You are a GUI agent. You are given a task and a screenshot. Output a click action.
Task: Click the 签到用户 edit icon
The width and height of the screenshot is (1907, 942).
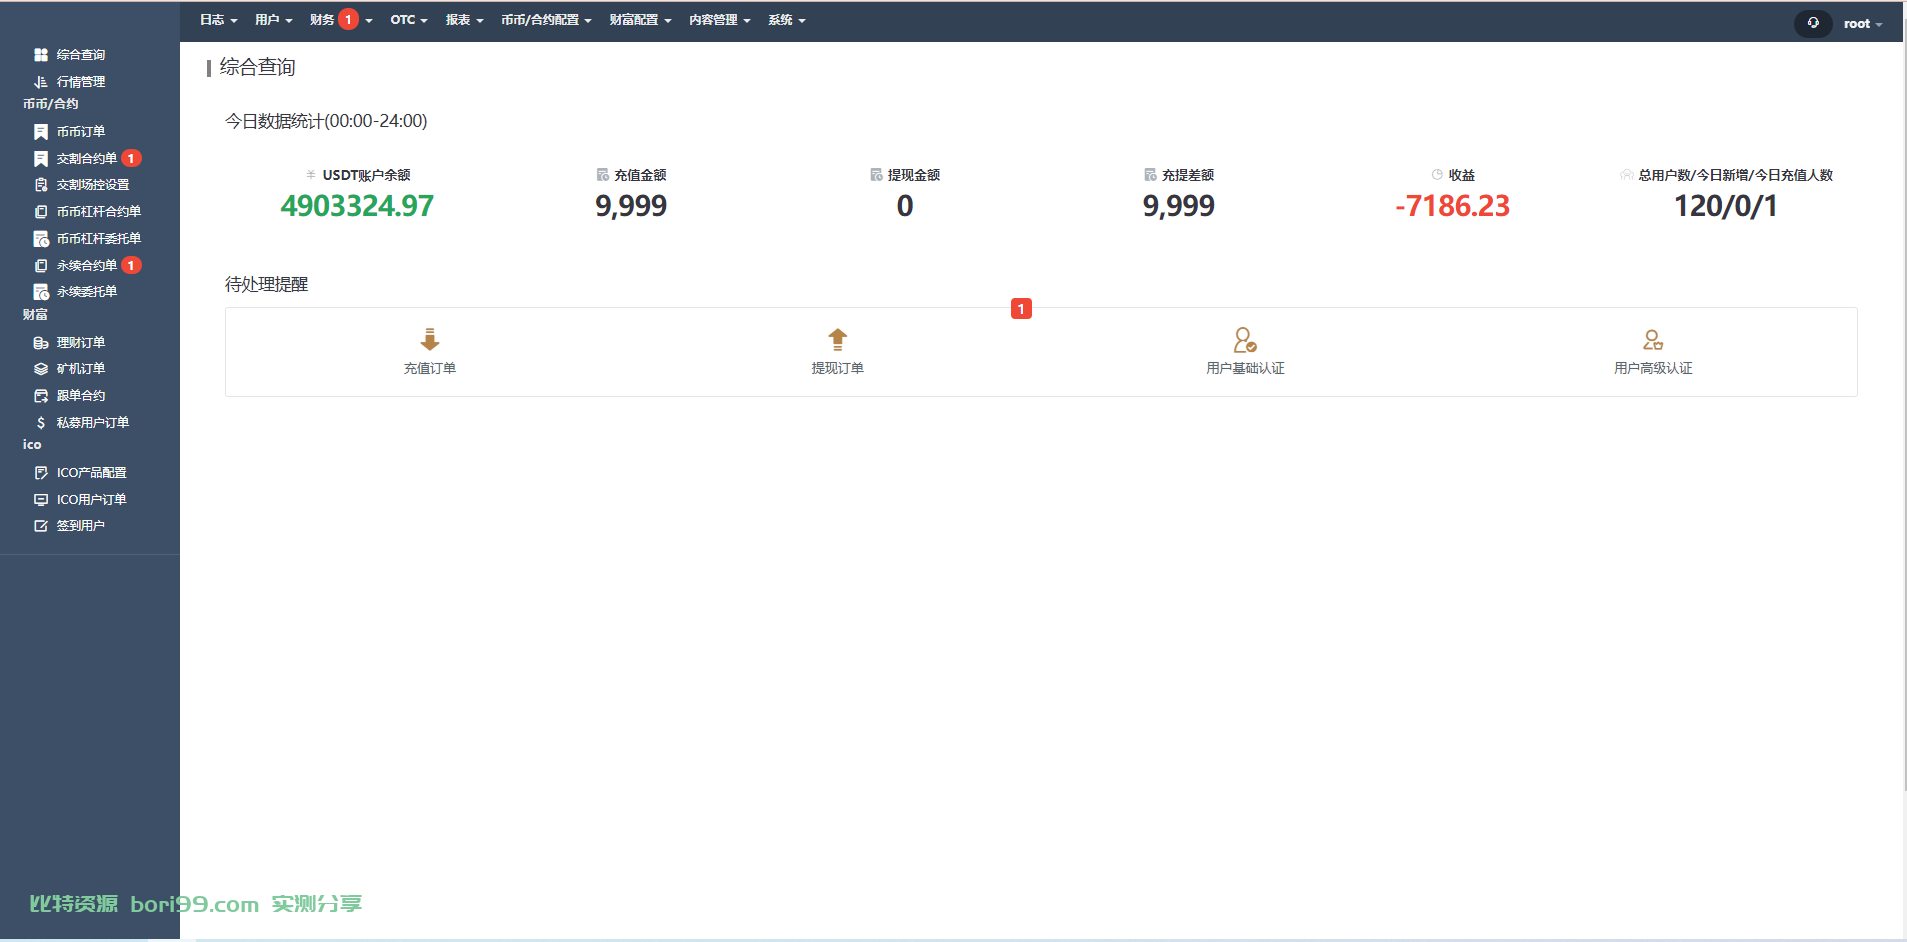[x=41, y=526]
